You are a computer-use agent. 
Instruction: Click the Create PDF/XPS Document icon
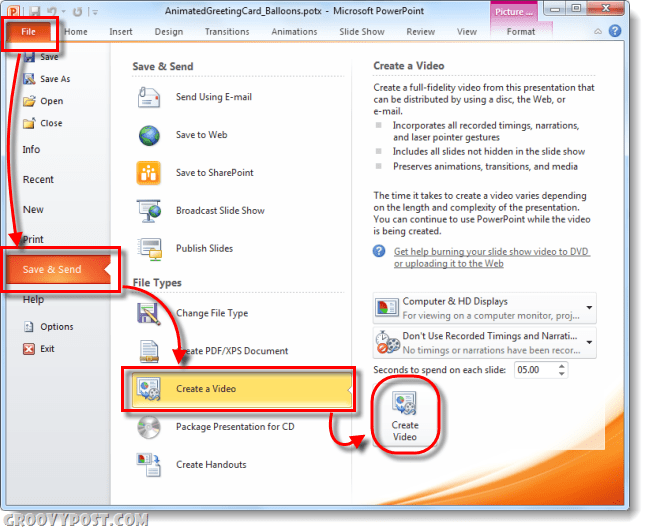click(148, 351)
